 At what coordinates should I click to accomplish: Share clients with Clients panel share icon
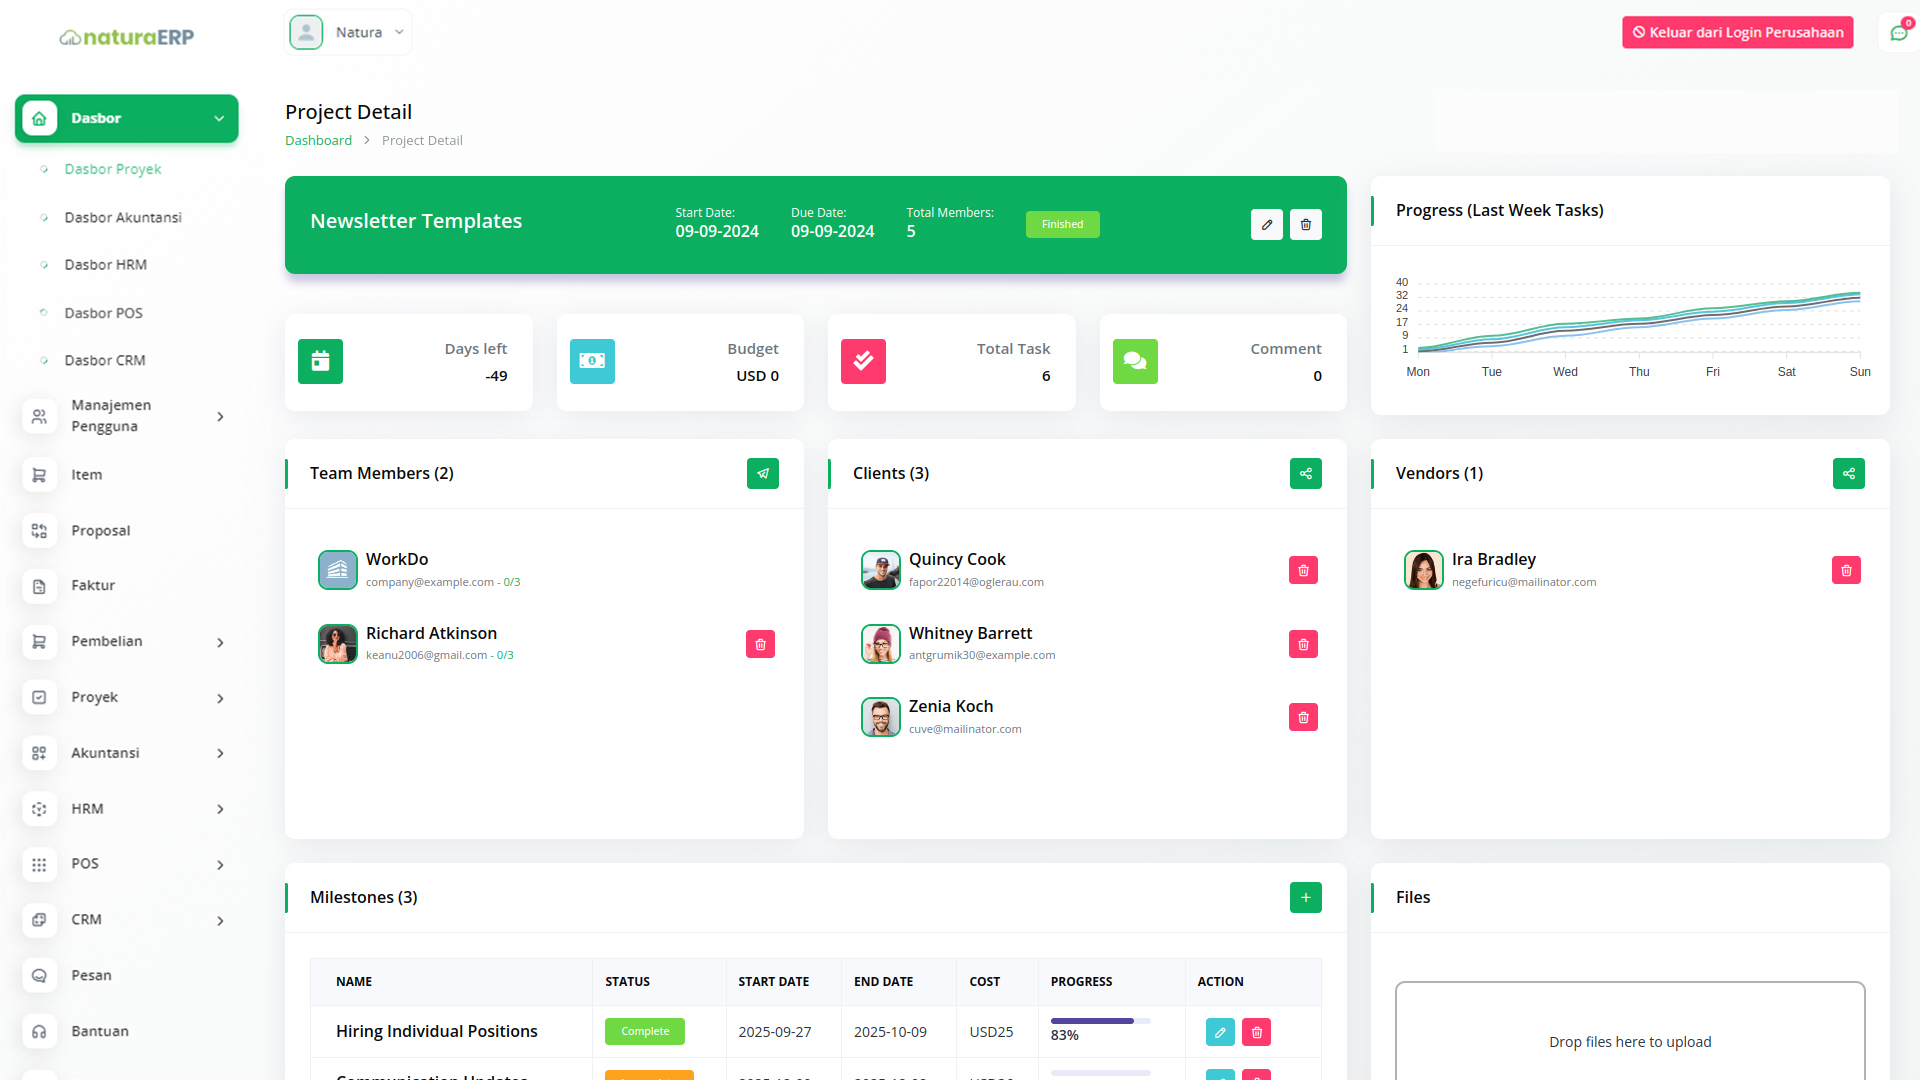click(1305, 474)
